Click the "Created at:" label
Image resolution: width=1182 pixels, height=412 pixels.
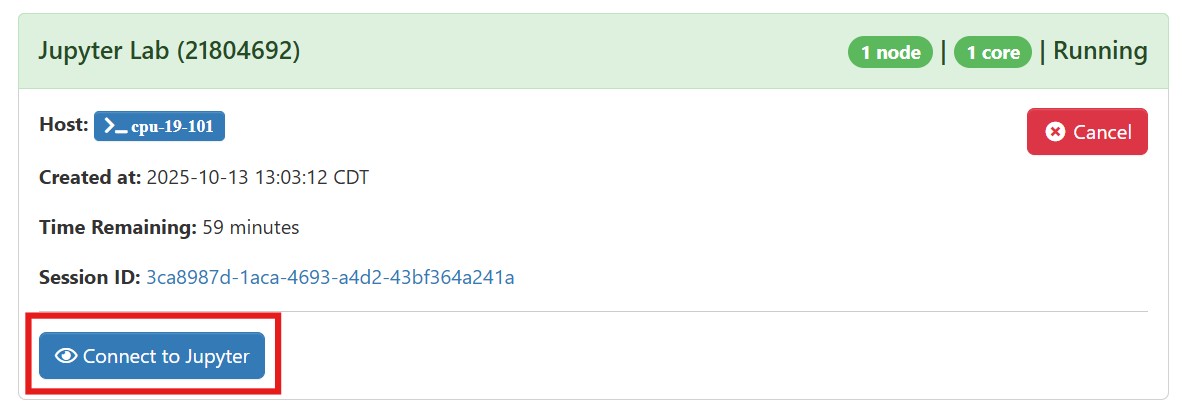coord(89,178)
